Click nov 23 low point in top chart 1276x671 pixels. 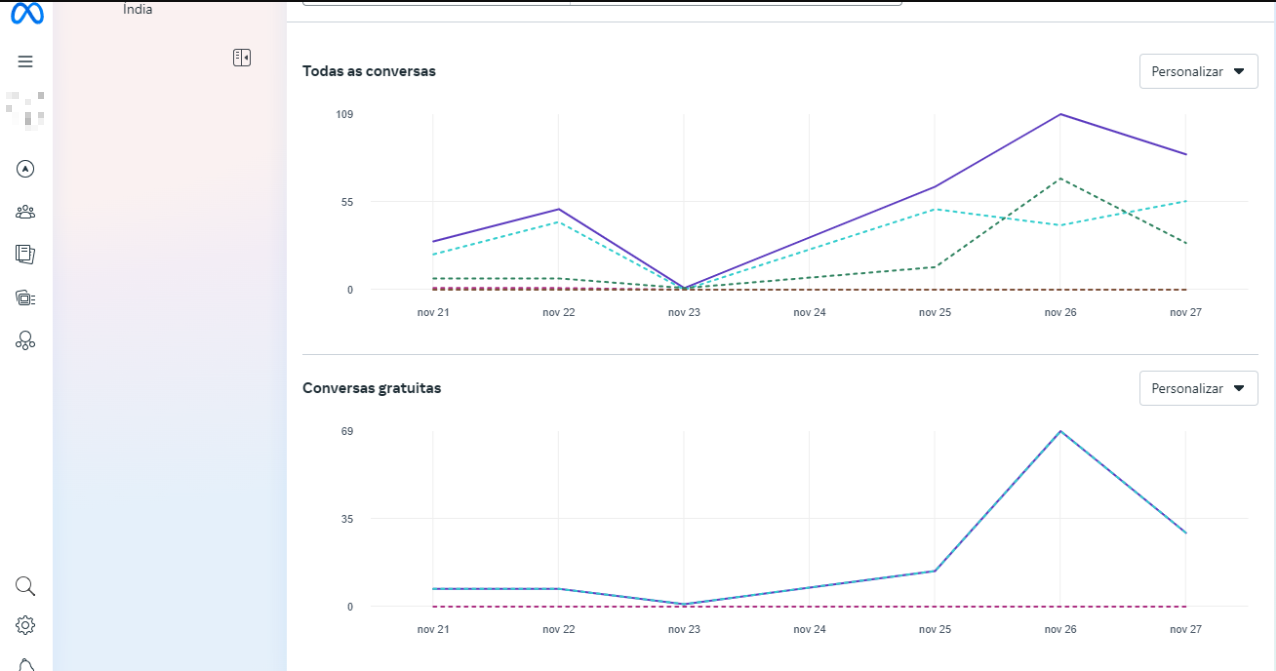[x=684, y=288]
